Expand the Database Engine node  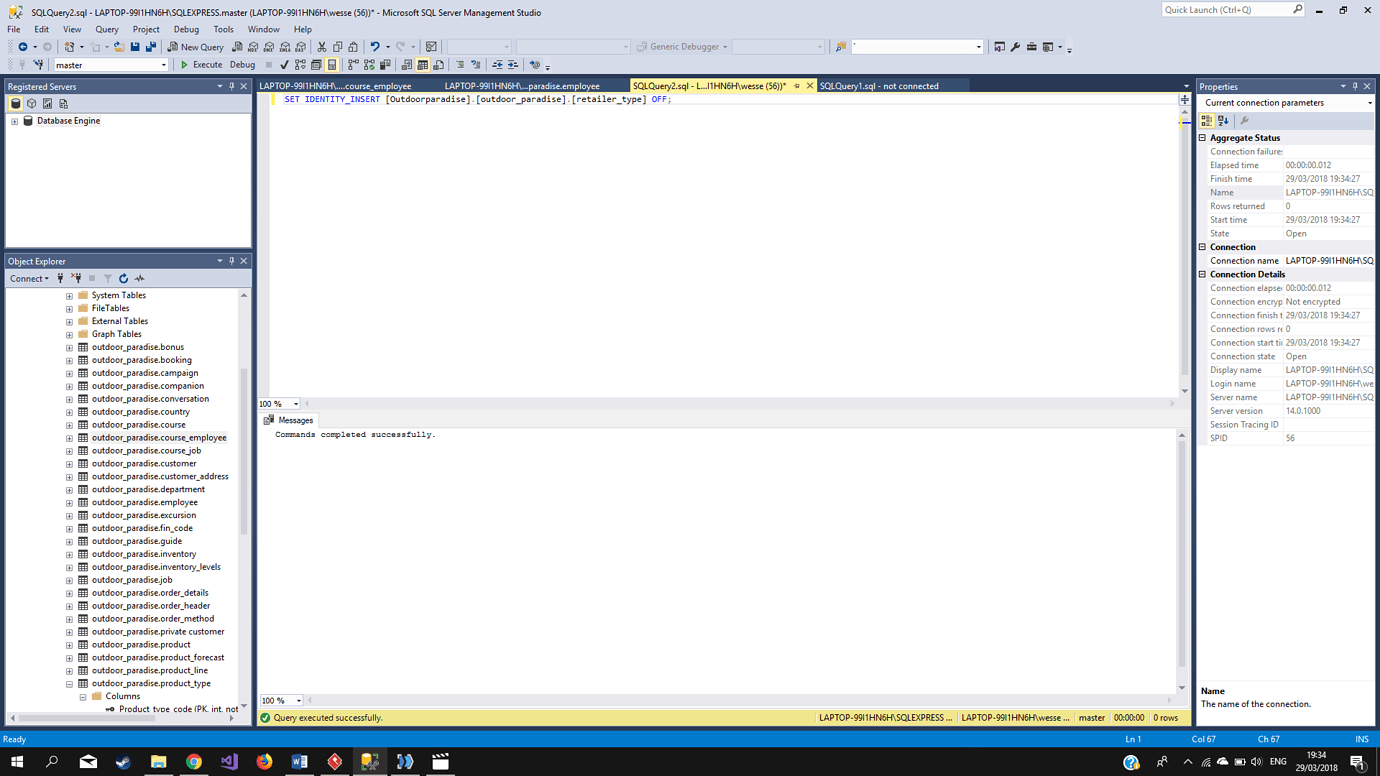pyautogui.click(x=14, y=121)
